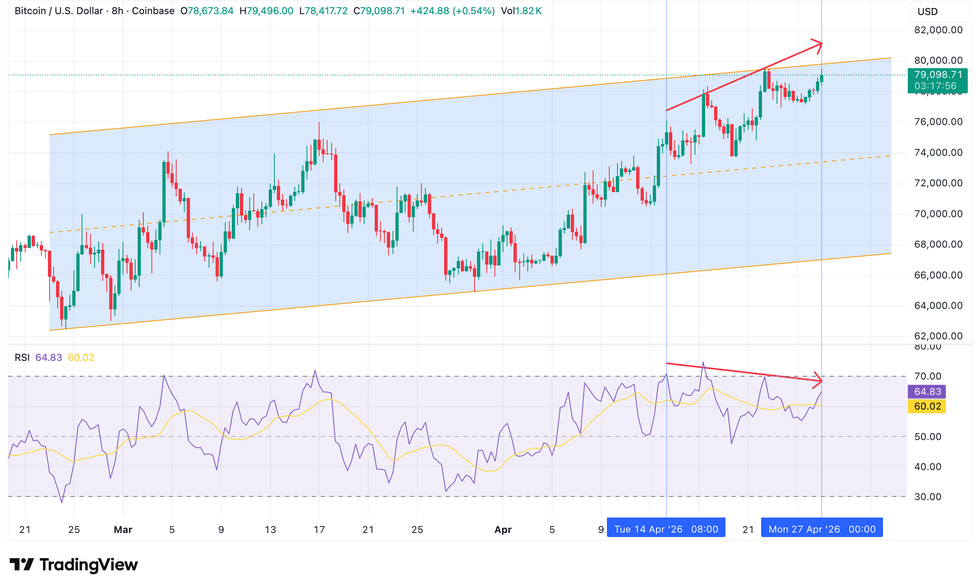Click the red arrowhead on the RSI trendline
Image resolution: width=980 pixels, height=588 pixels.
[x=817, y=380]
